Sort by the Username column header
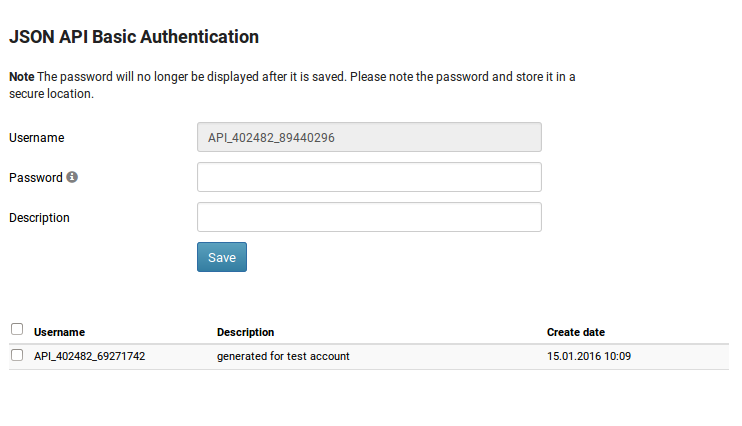 (x=59, y=332)
